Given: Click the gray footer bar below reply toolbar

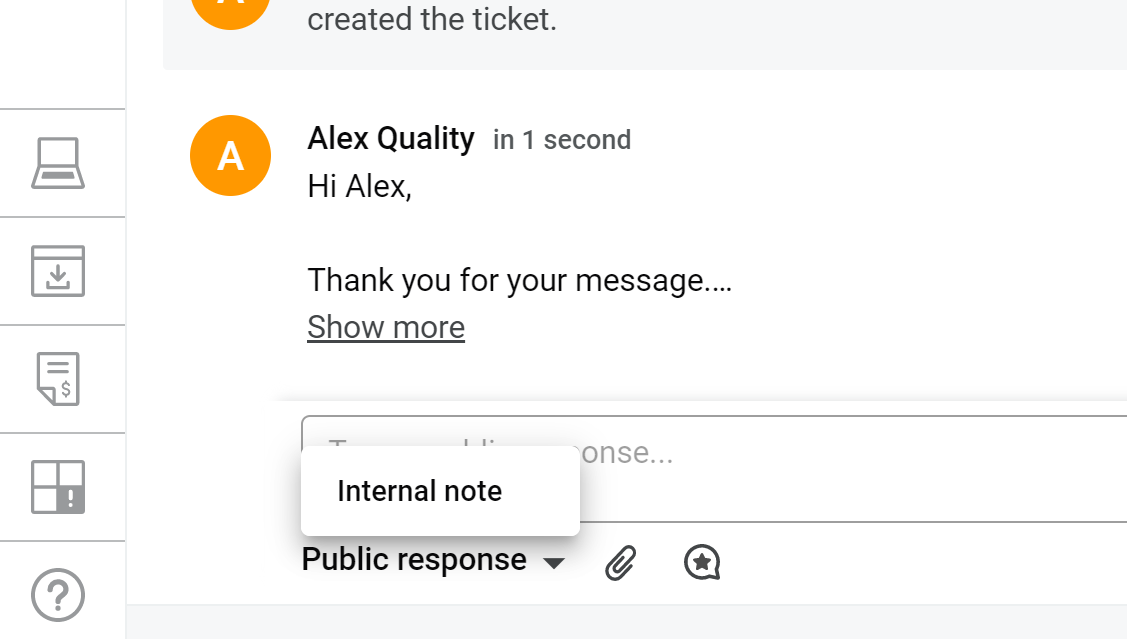Looking at the screenshot, I should pyautogui.click(x=626, y=622).
